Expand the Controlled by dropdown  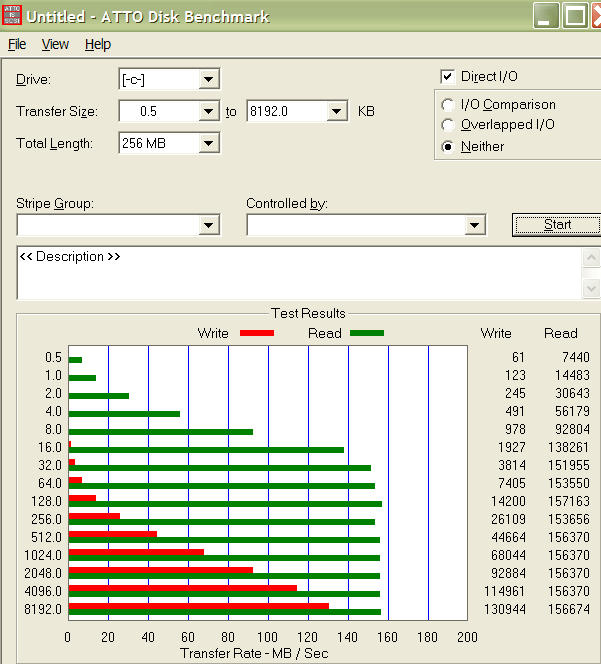point(474,225)
